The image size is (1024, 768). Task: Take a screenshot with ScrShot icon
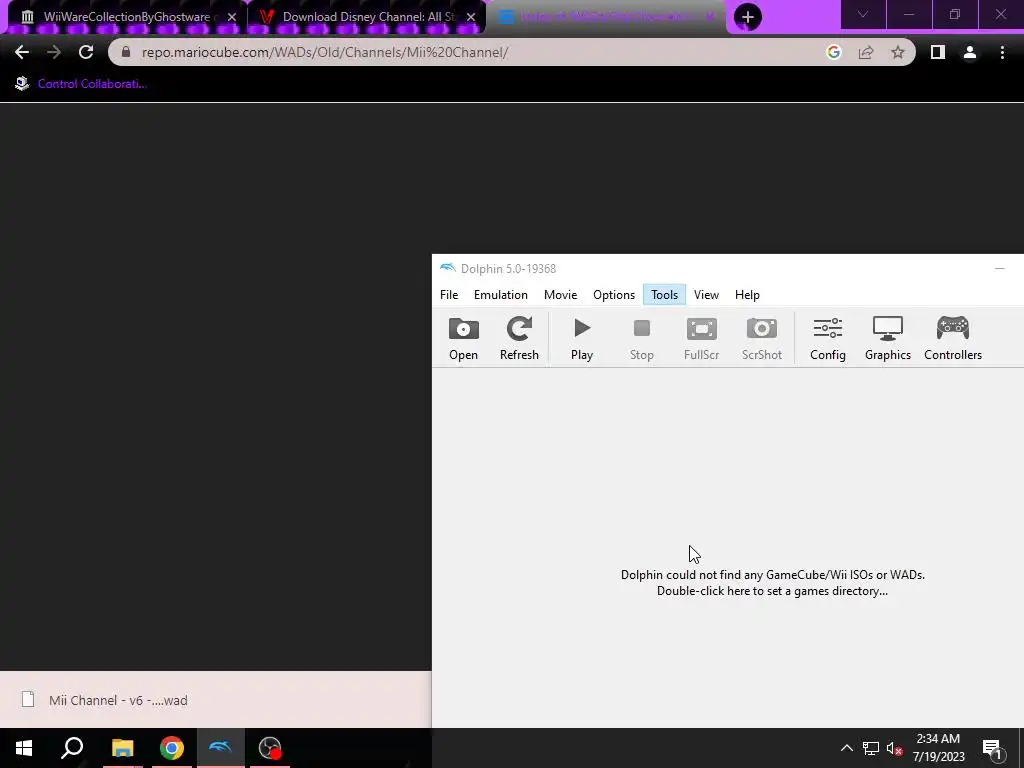(761, 338)
